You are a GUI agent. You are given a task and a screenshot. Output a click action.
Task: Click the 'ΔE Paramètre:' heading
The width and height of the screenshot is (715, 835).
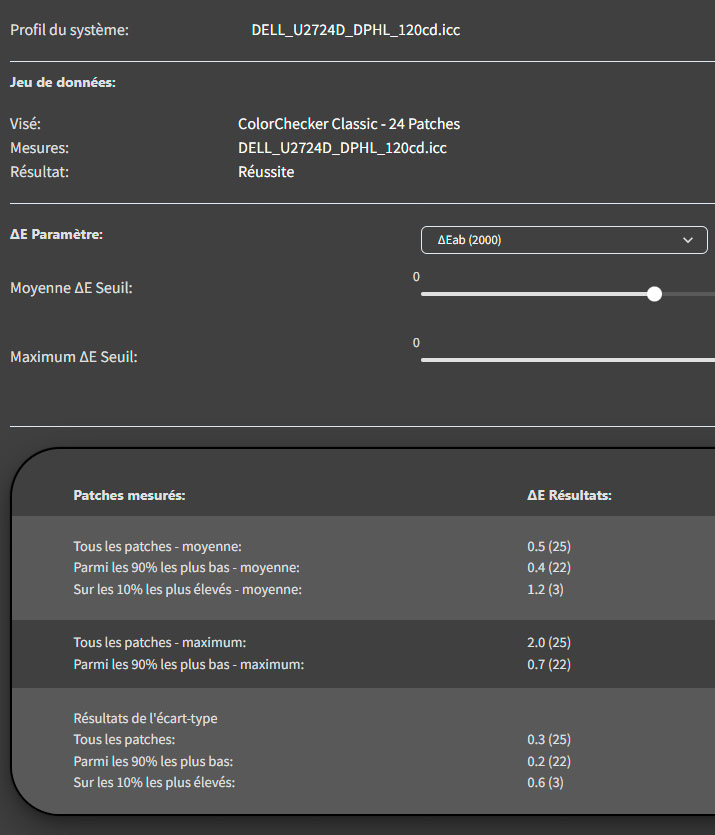click(x=56, y=234)
